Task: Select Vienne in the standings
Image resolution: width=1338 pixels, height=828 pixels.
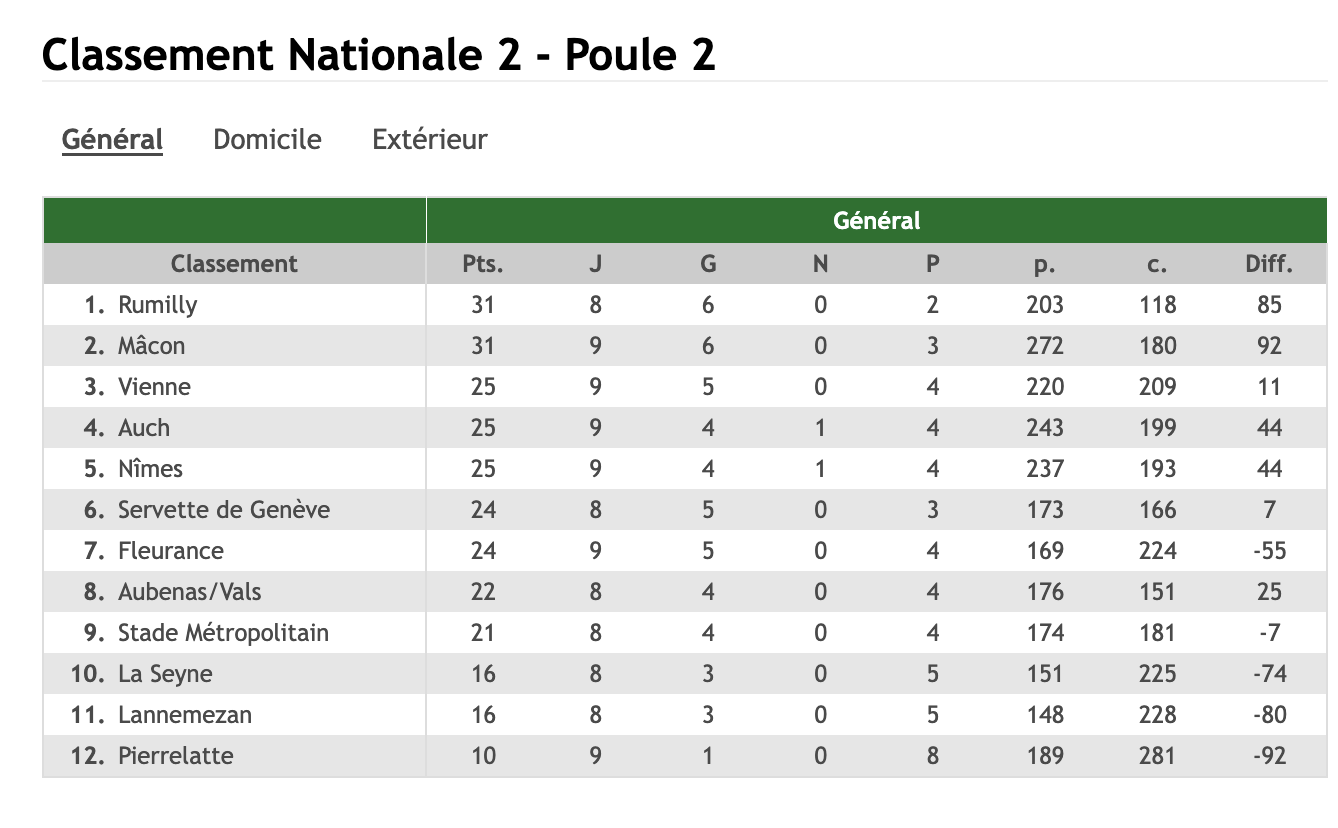Action: (154, 387)
